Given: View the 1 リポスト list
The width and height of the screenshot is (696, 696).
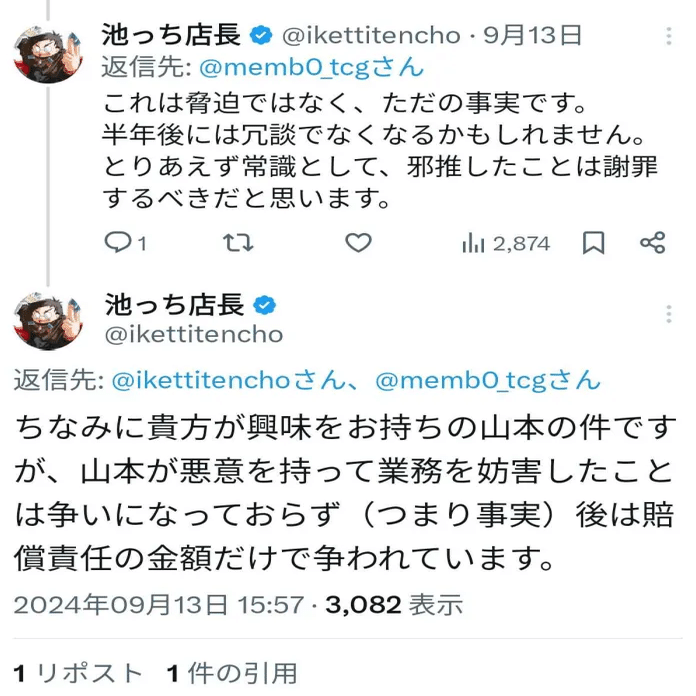Looking at the screenshot, I should coord(78,673).
